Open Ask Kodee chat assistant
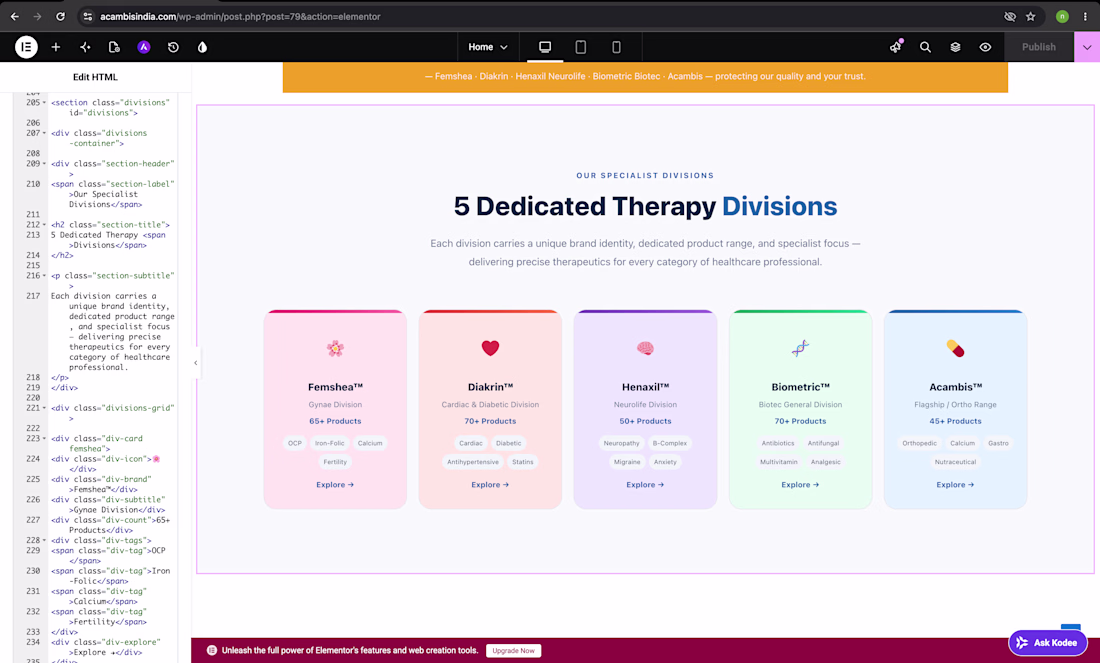Viewport: 1100px width, 663px height. [x=1048, y=642]
